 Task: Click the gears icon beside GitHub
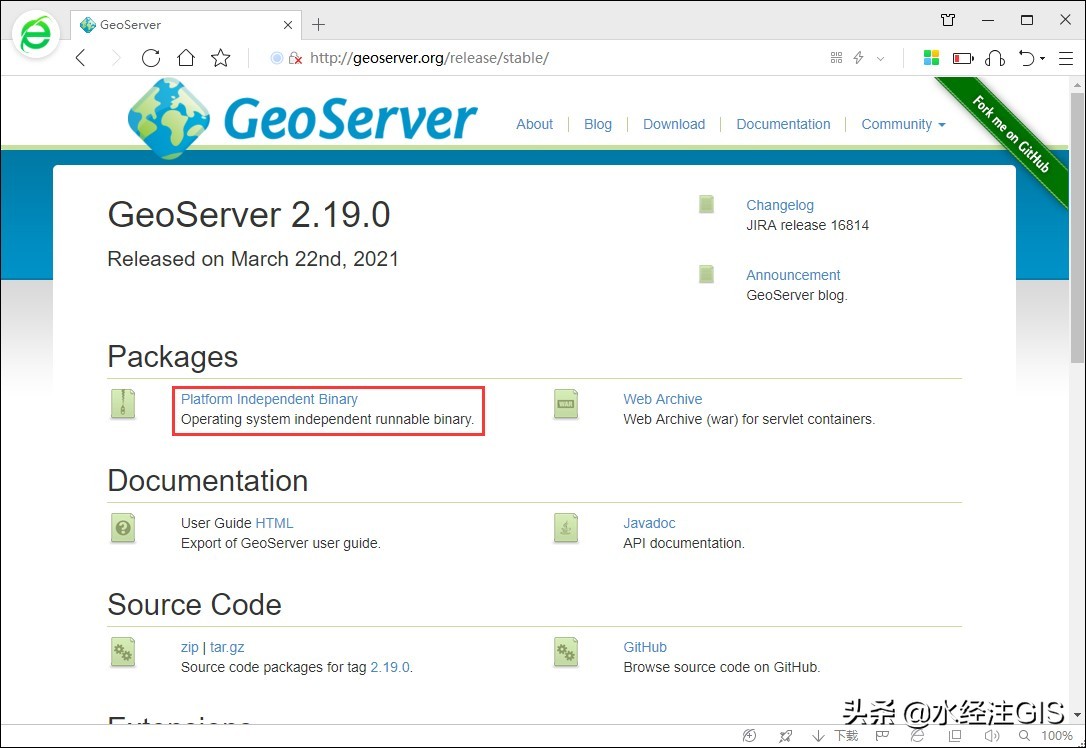pos(566,652)
